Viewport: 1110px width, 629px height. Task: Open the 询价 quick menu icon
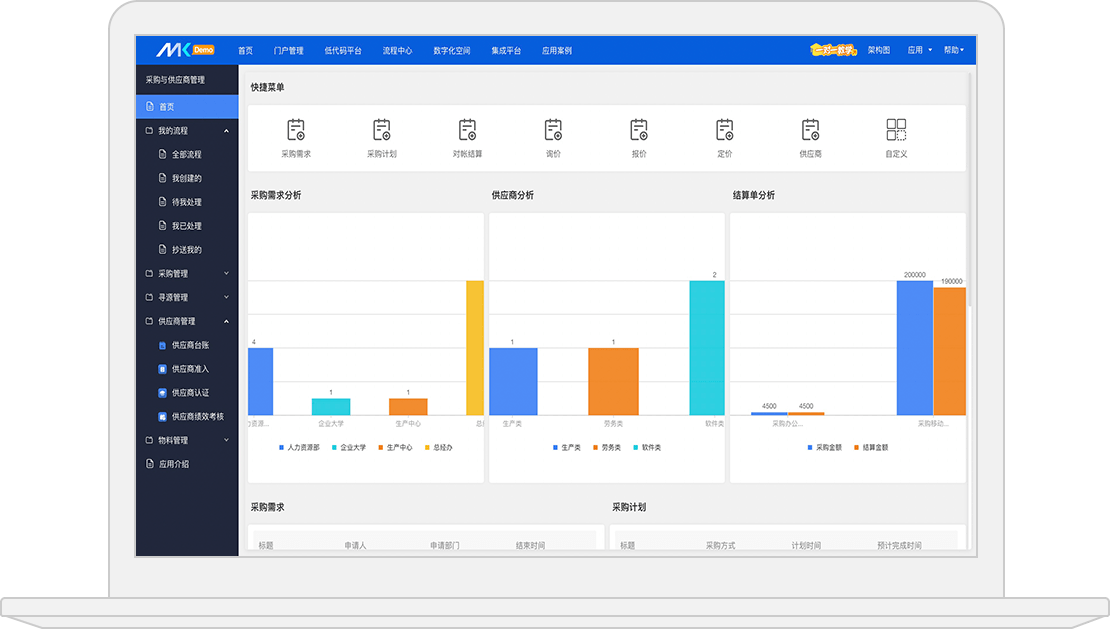coord(553,130)
